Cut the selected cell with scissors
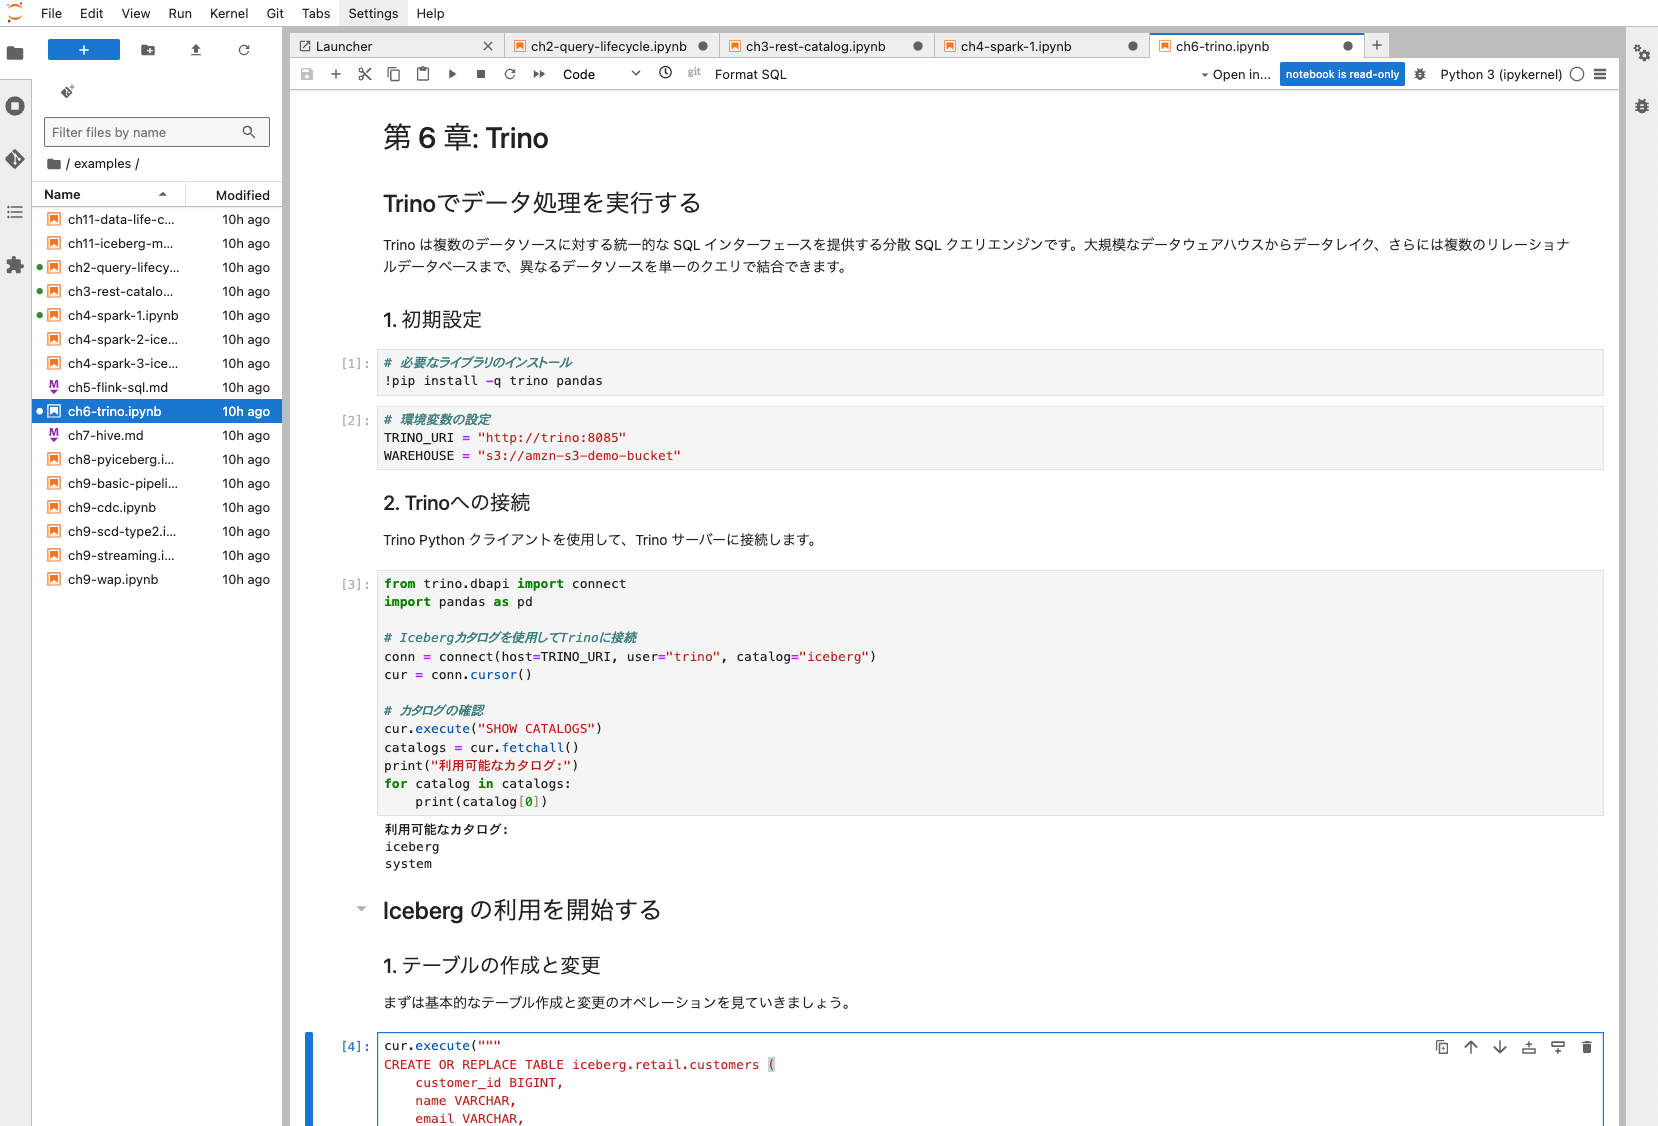The width and height of the screenshot is (1658, 1126). point(365,74)
